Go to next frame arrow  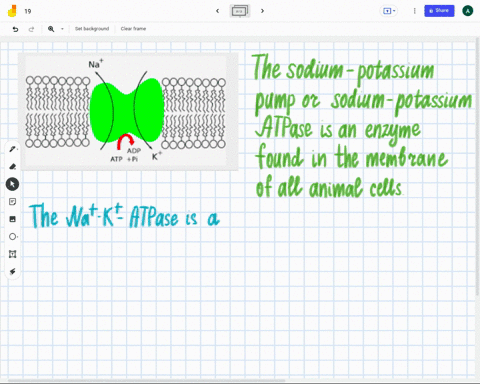coord(262,11)
